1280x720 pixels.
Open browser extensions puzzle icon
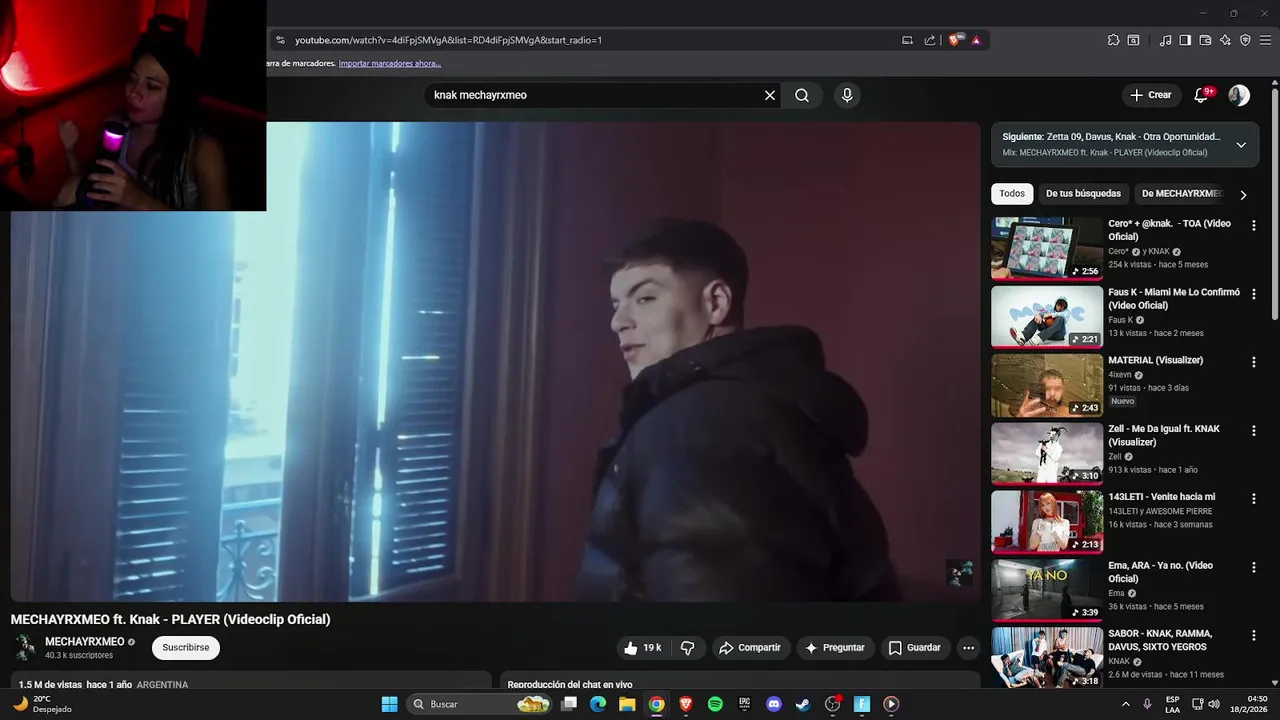tap(1113, 40)
